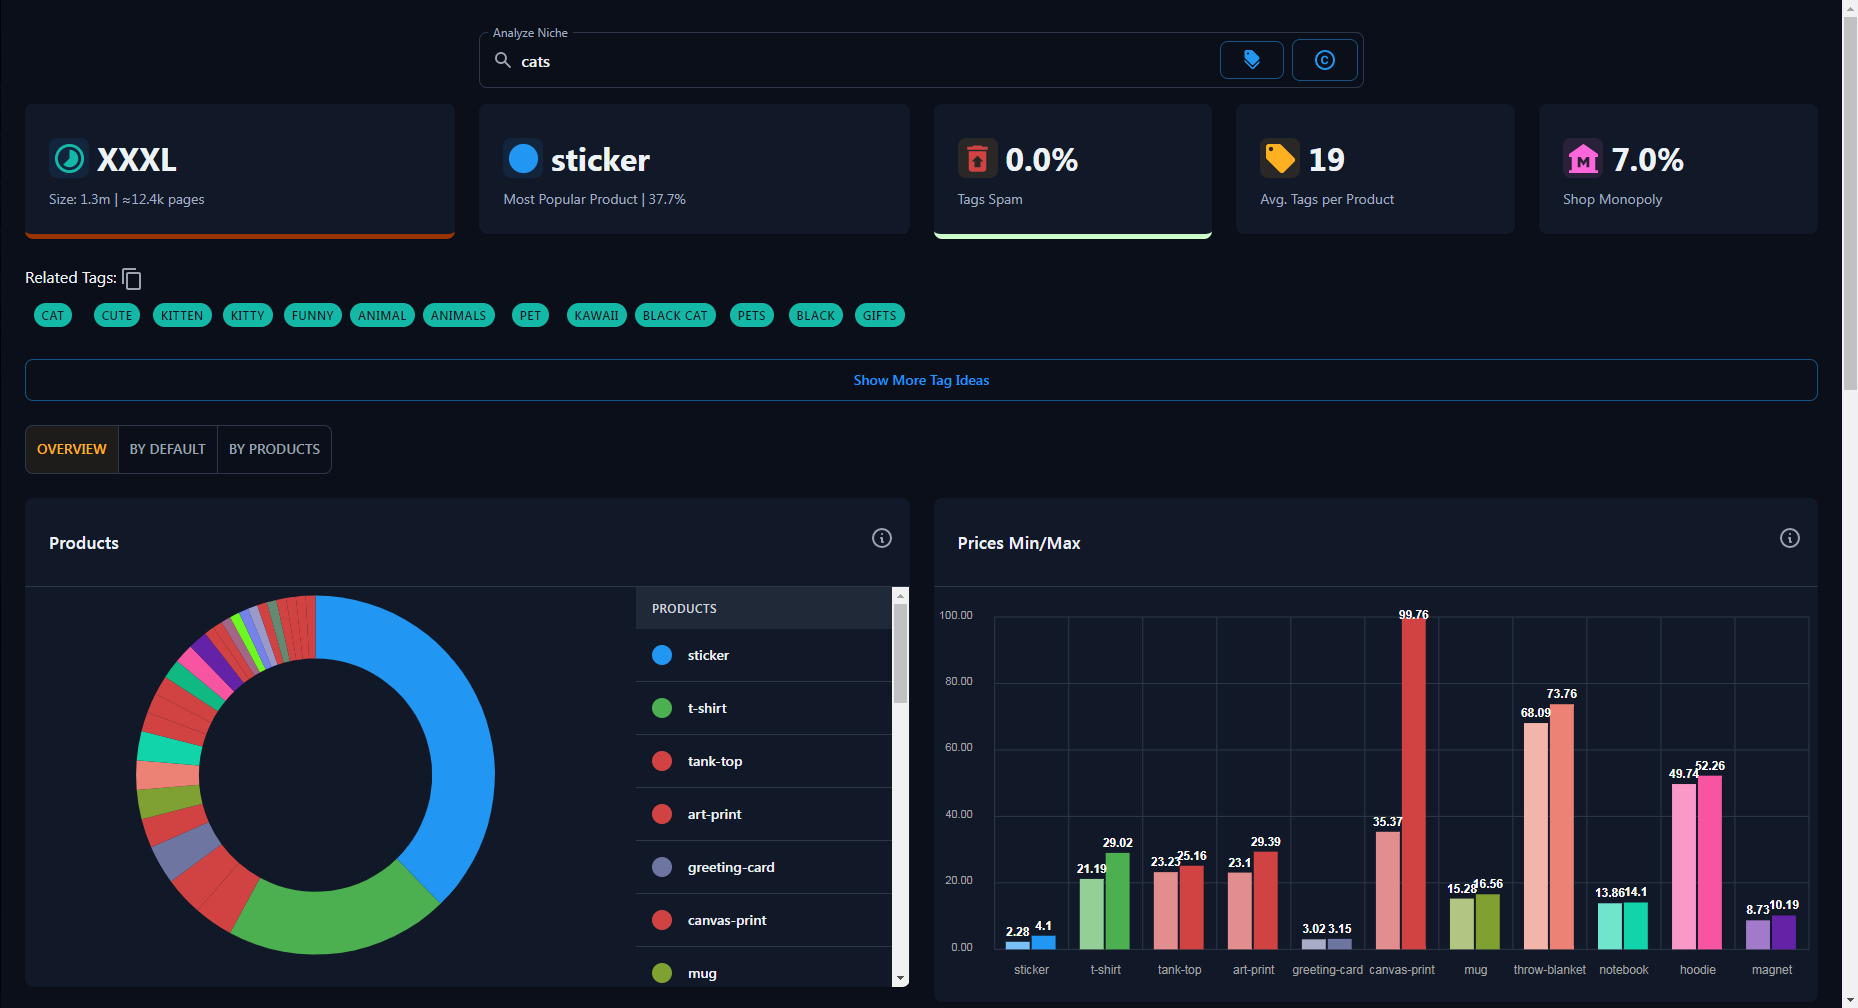
Task: Click the search magnifier icon
Action: tap(503, 61)
